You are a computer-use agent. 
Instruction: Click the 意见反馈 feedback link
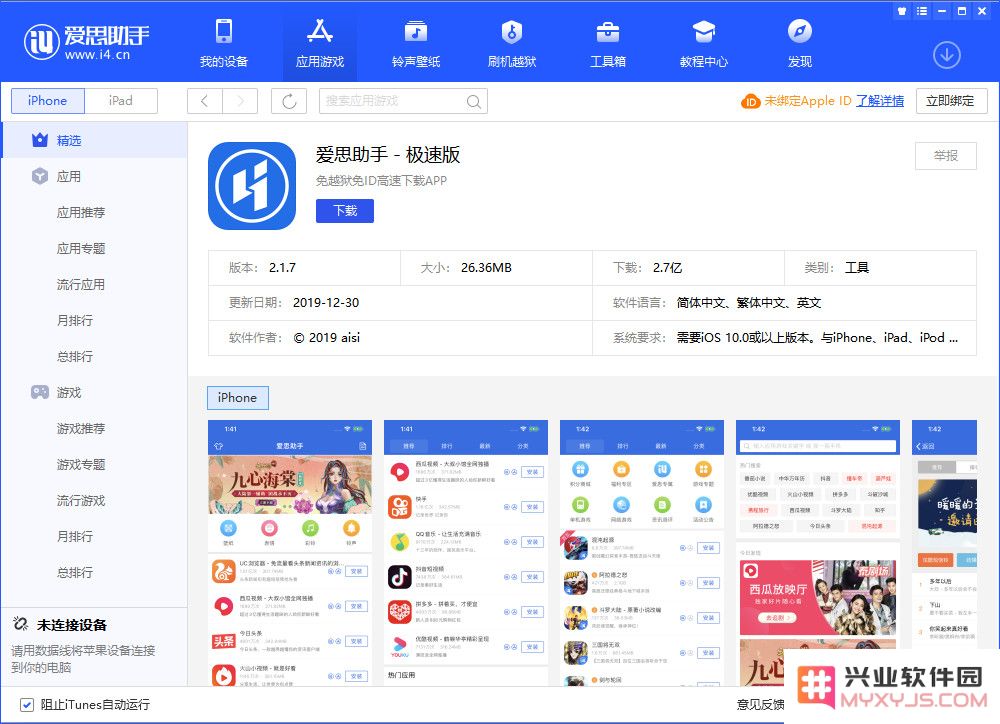[x=760, y=704]
